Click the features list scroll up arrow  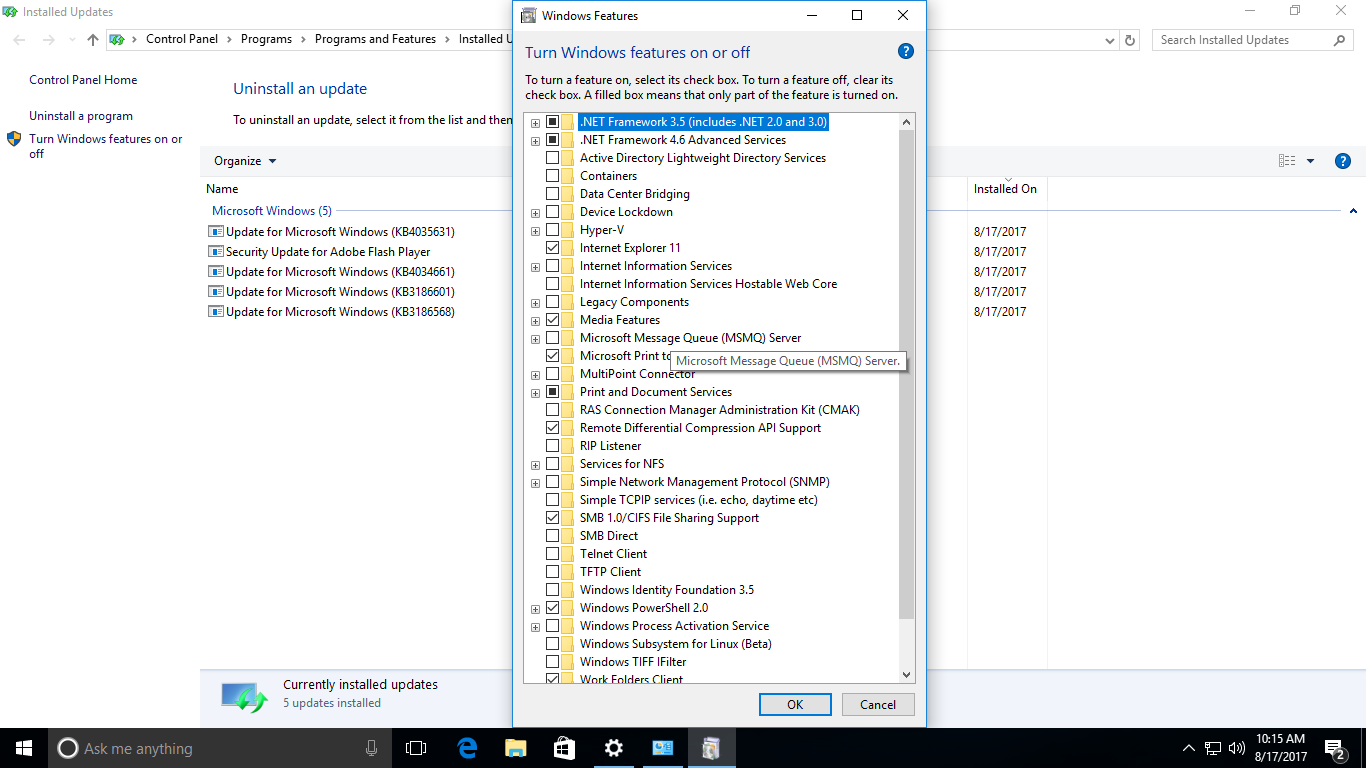point(907,122)
